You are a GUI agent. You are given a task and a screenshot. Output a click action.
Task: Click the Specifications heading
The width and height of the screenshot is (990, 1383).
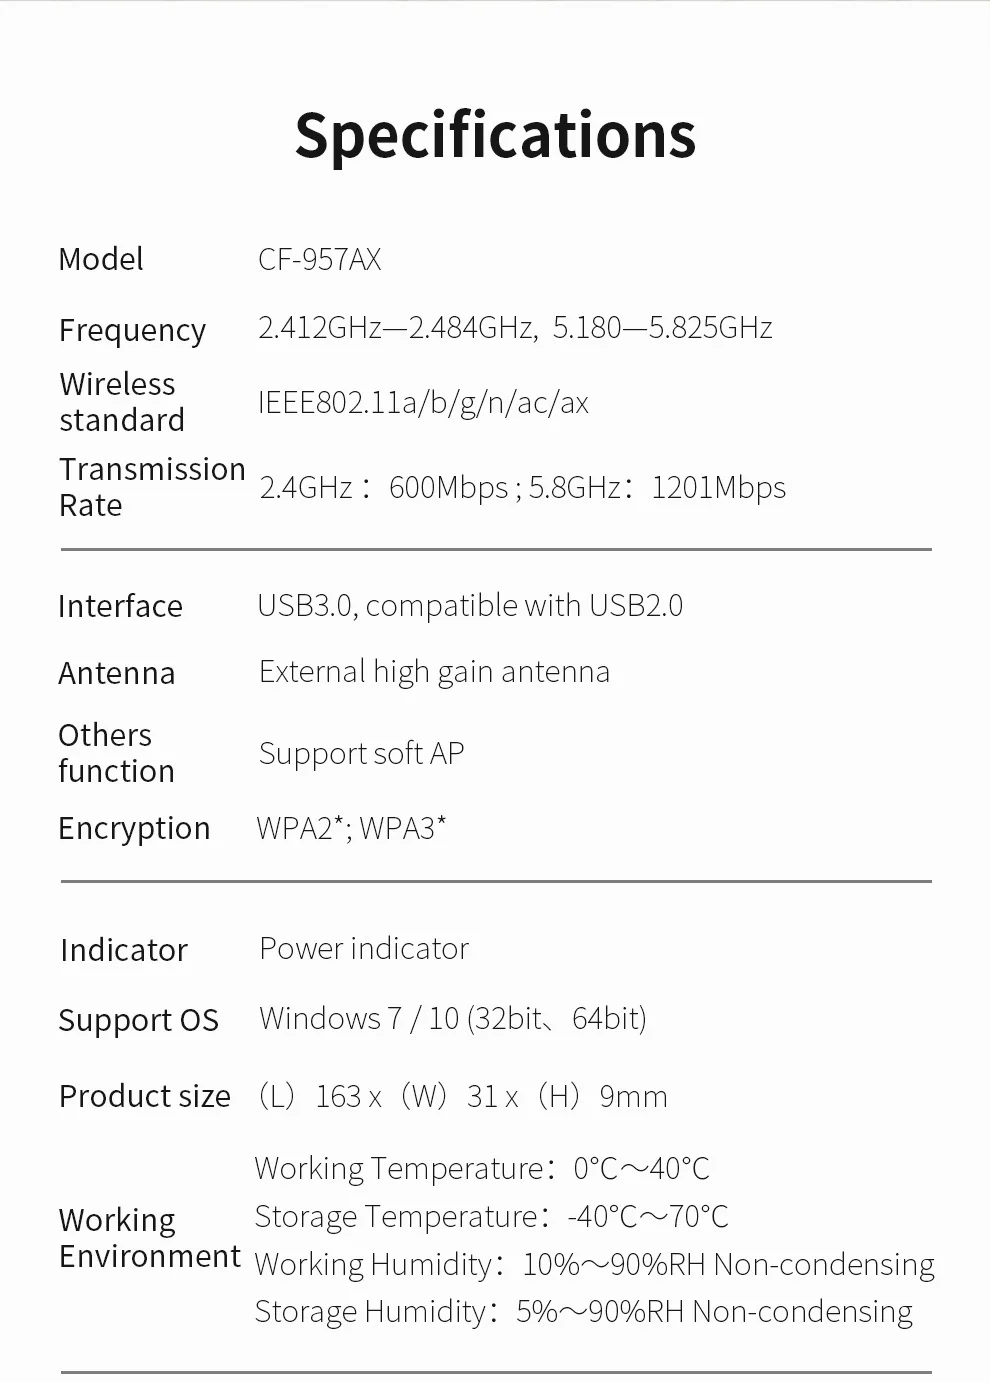tap(495, 137)
